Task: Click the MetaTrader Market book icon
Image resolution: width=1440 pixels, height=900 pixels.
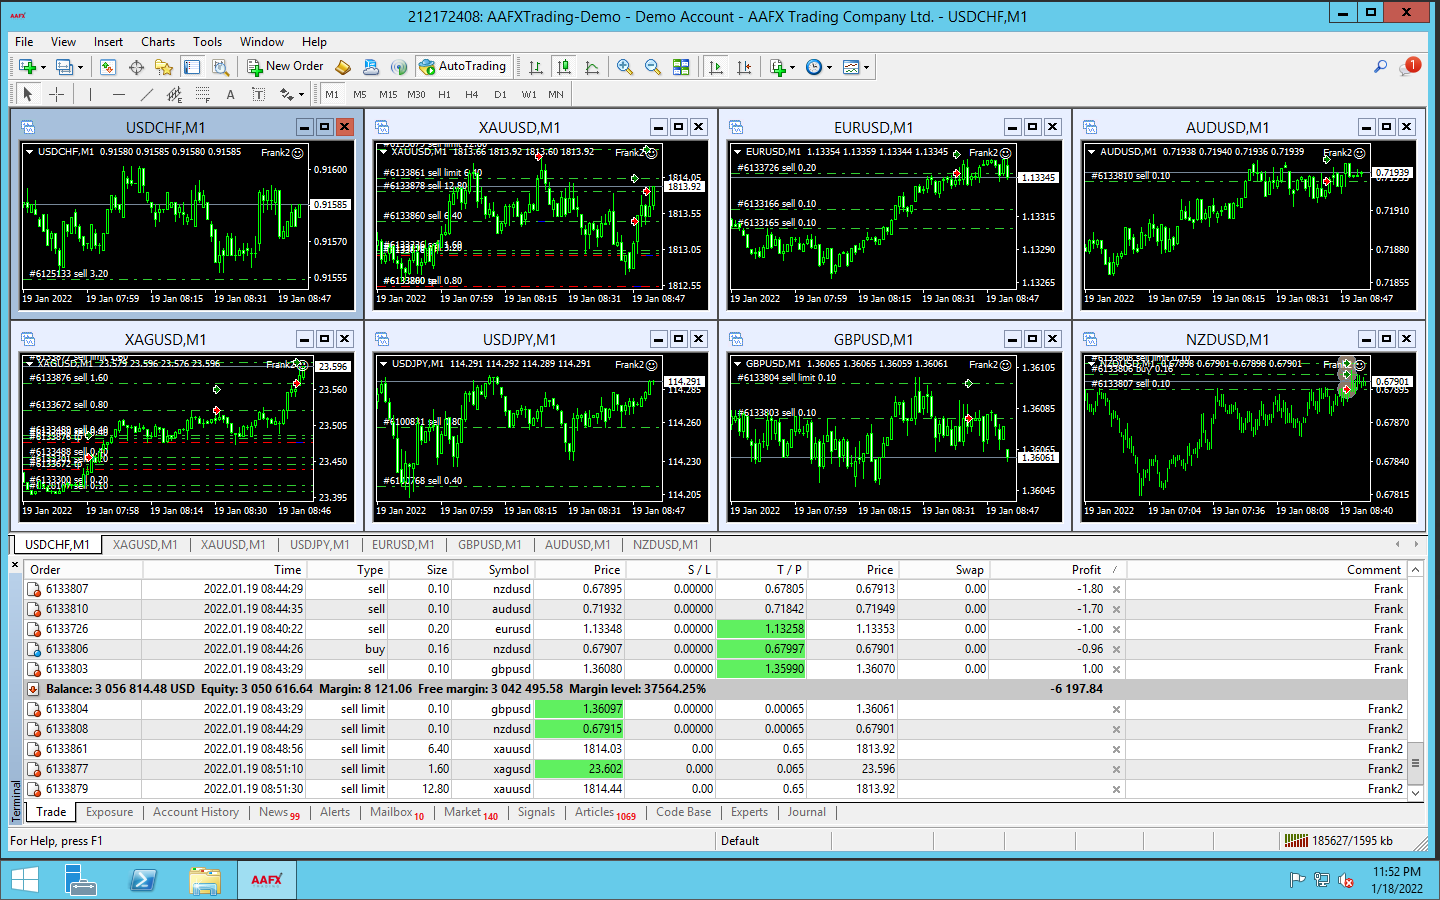Action: 343,67
